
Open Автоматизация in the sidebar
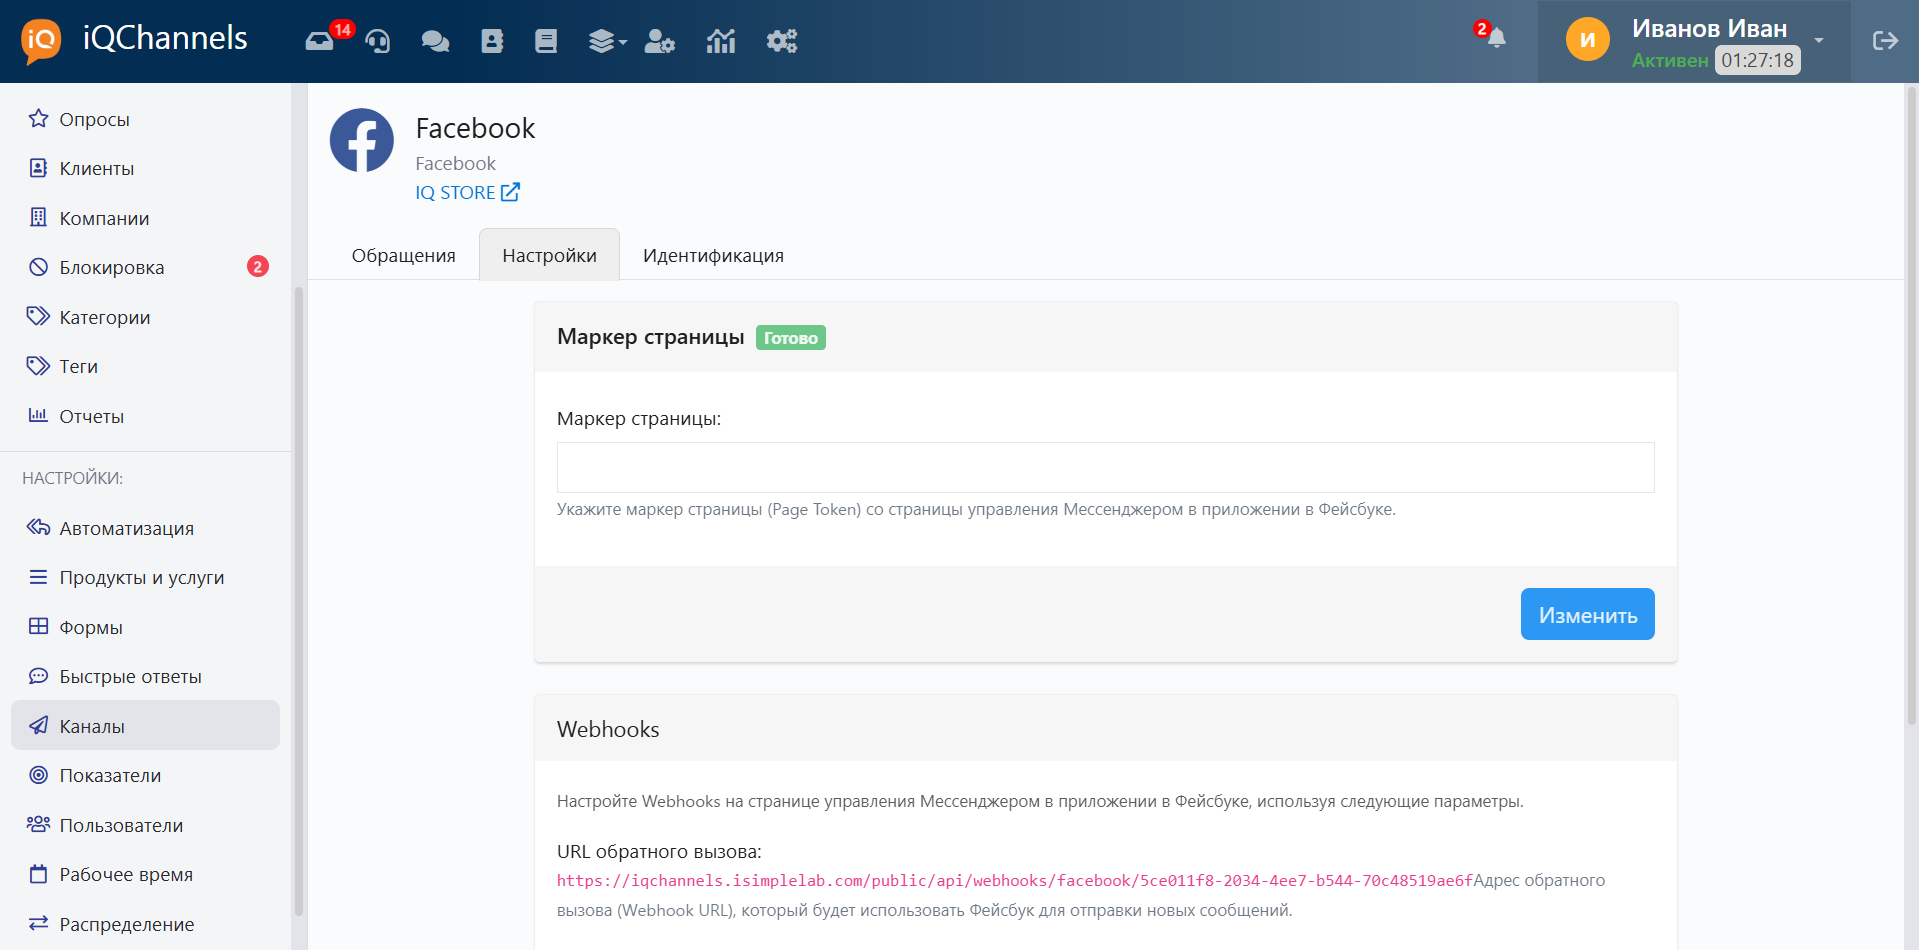pos(145,528)
